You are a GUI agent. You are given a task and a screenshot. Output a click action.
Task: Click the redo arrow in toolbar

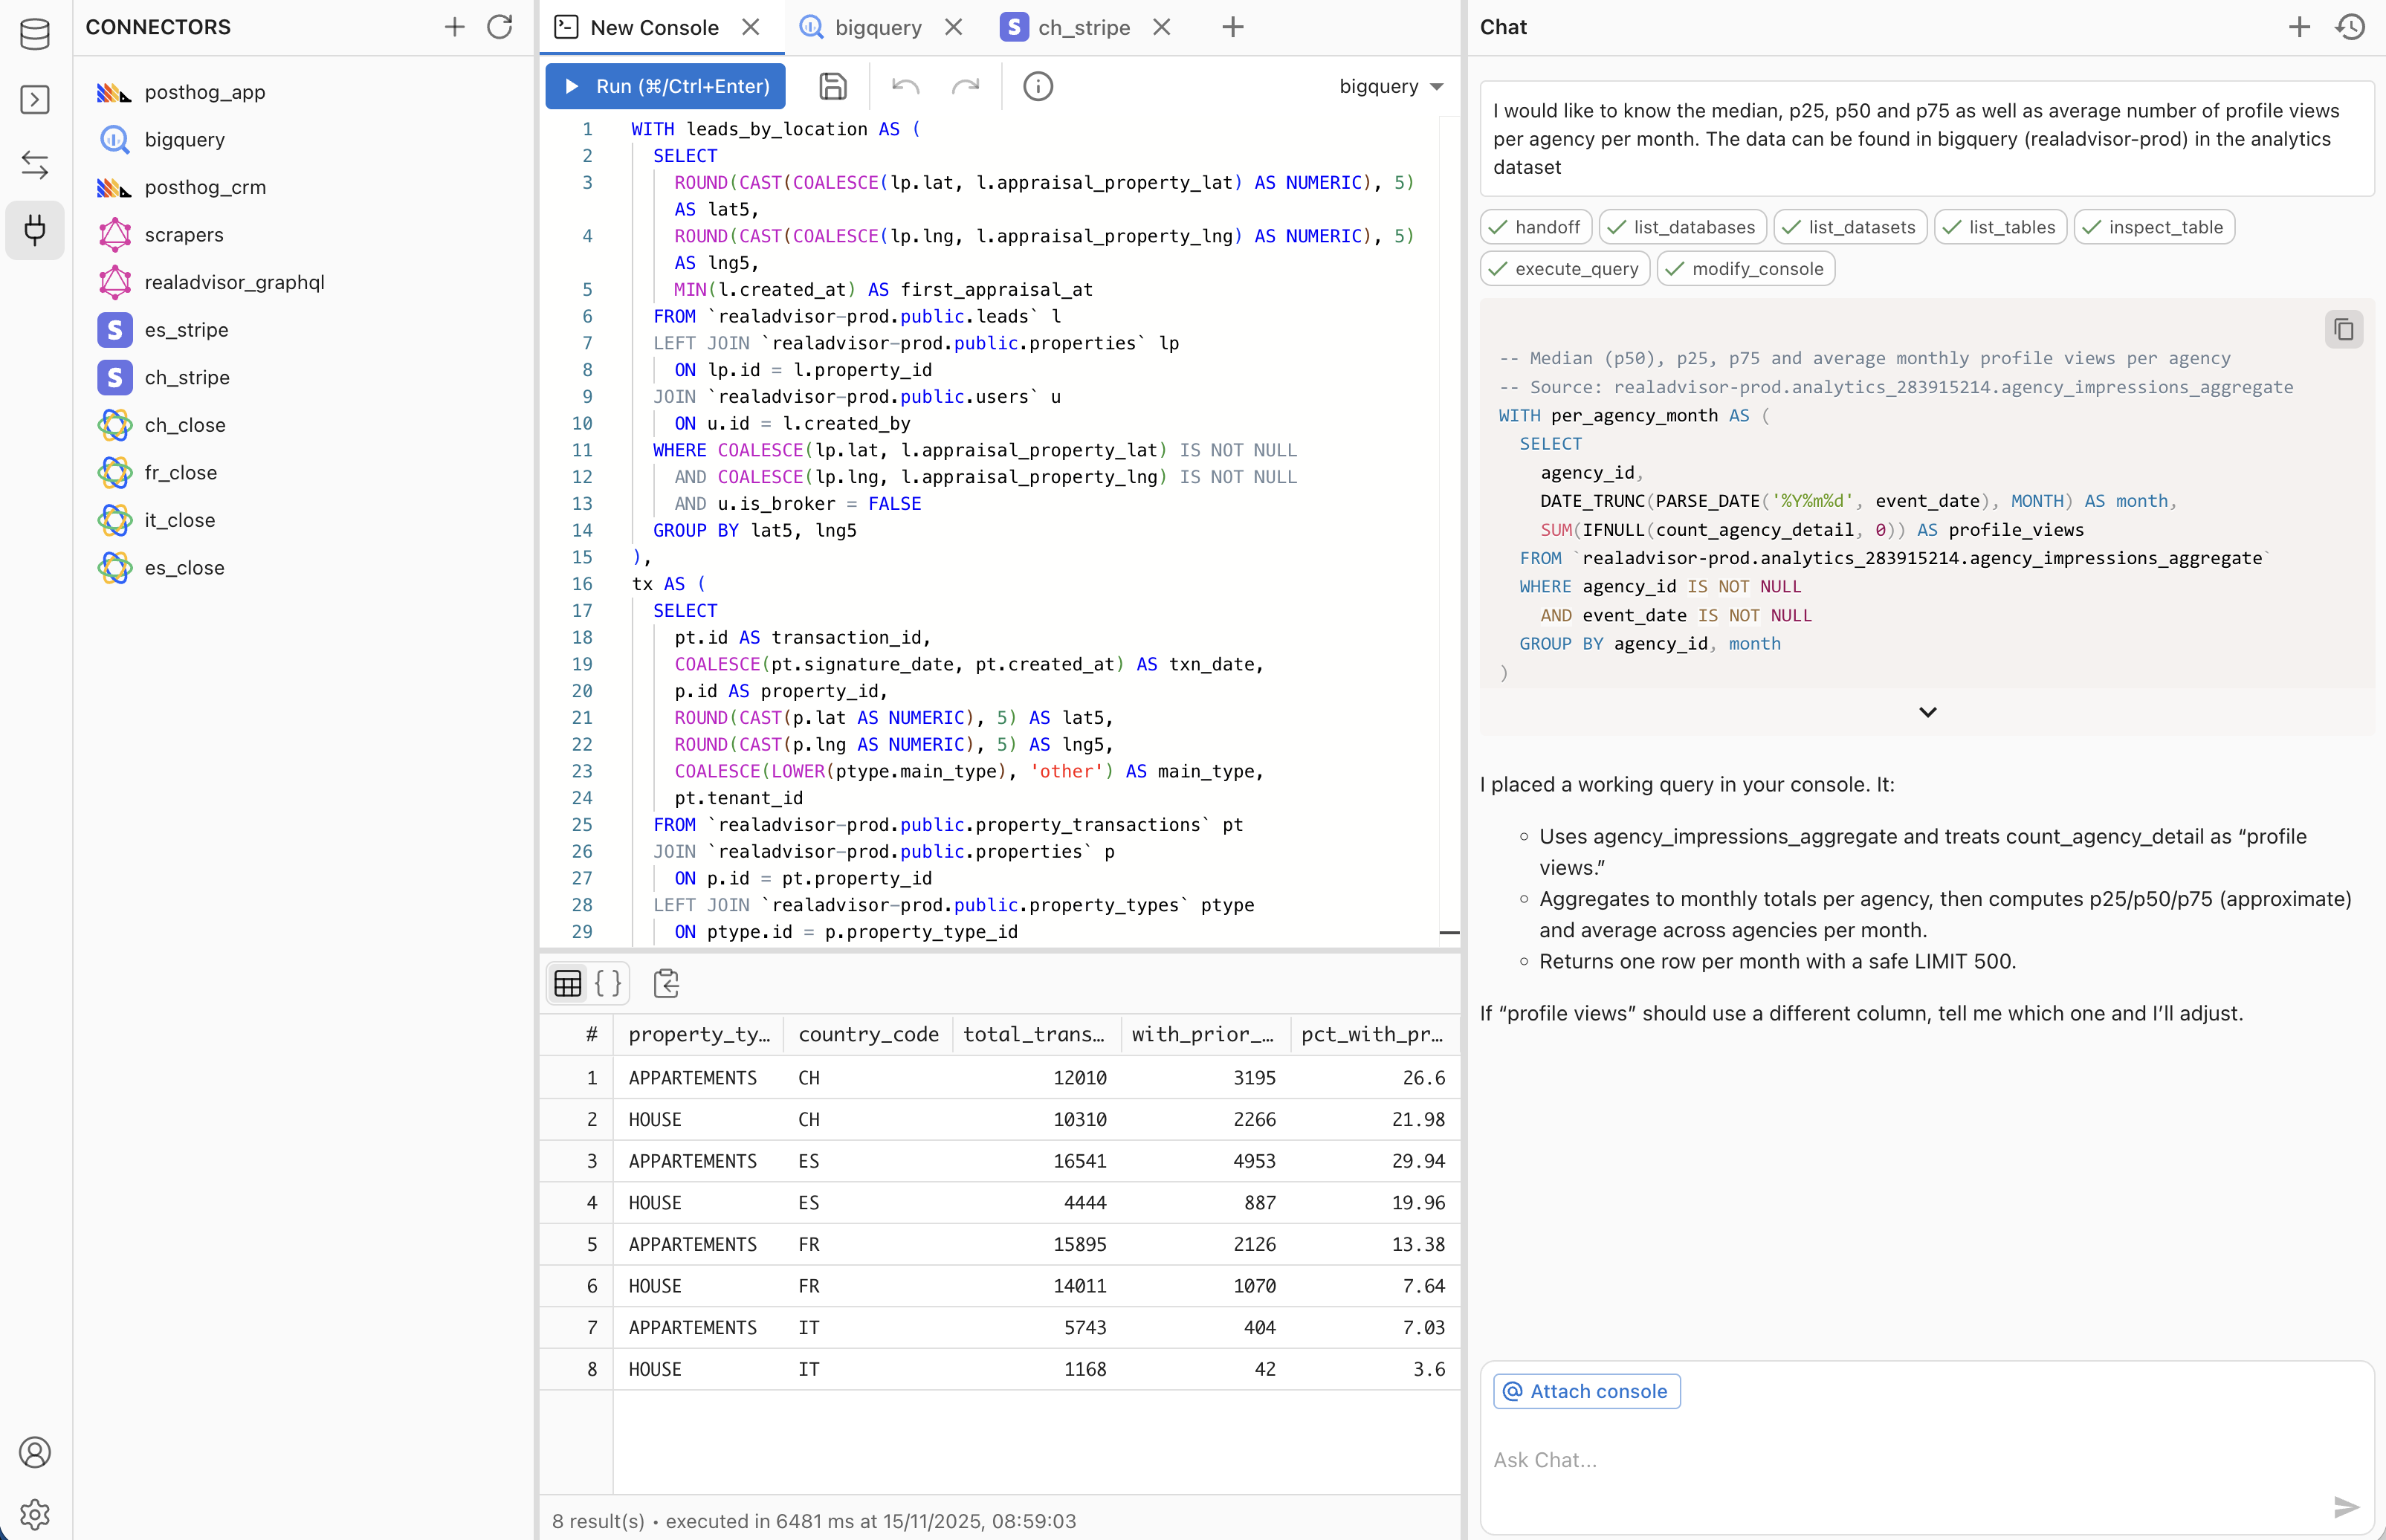pyautogui.click(x=965, y=86)
